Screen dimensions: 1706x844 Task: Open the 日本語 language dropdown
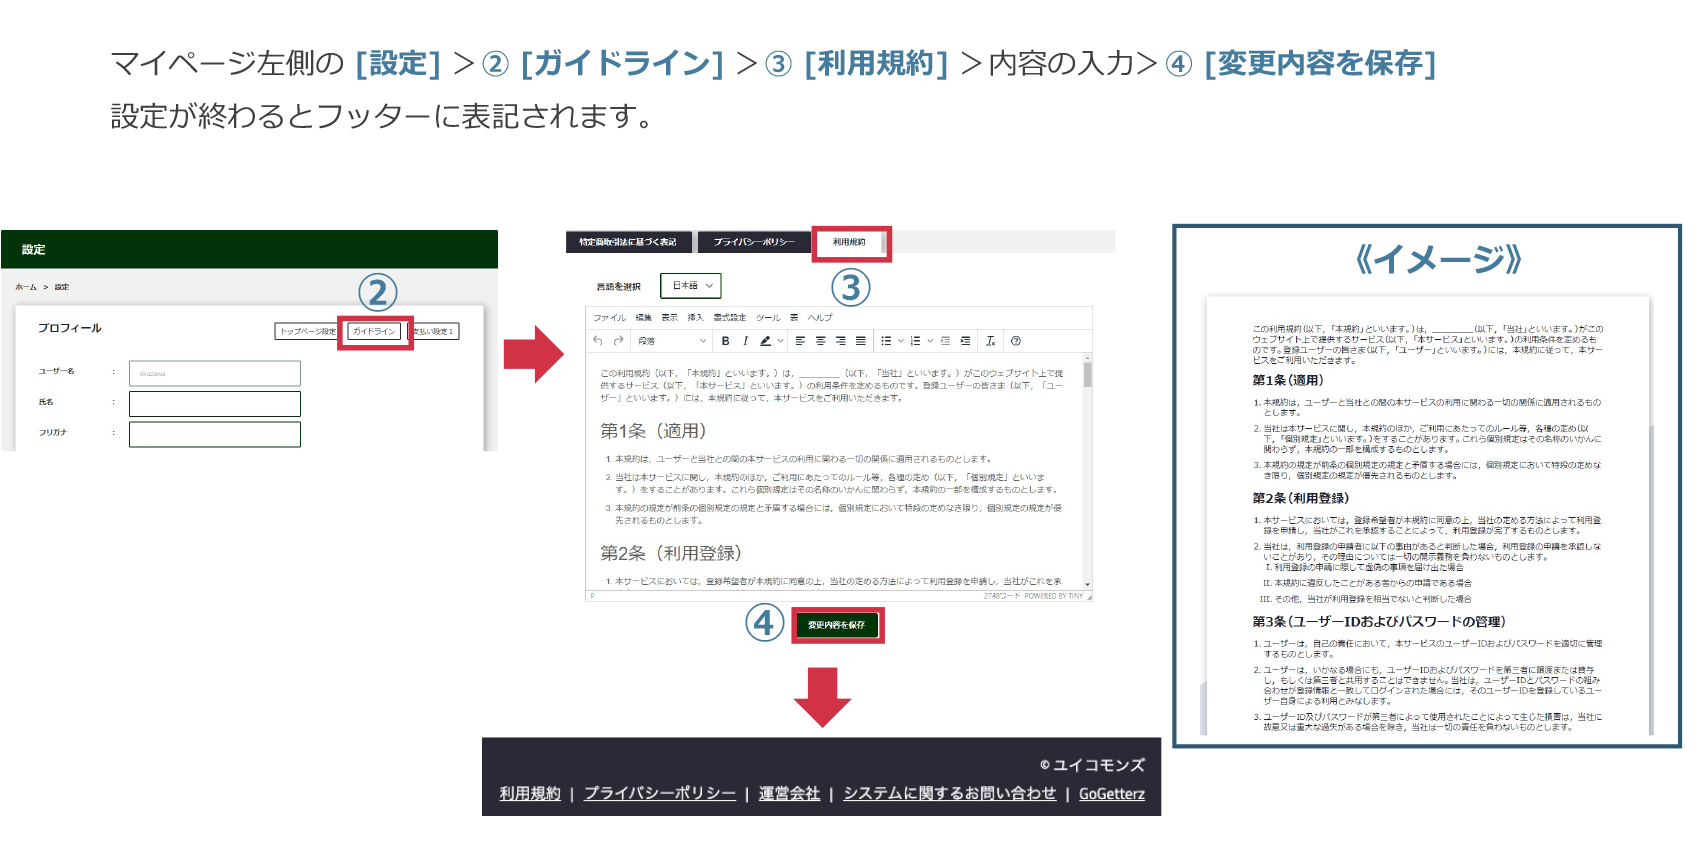tap(691, 286)
